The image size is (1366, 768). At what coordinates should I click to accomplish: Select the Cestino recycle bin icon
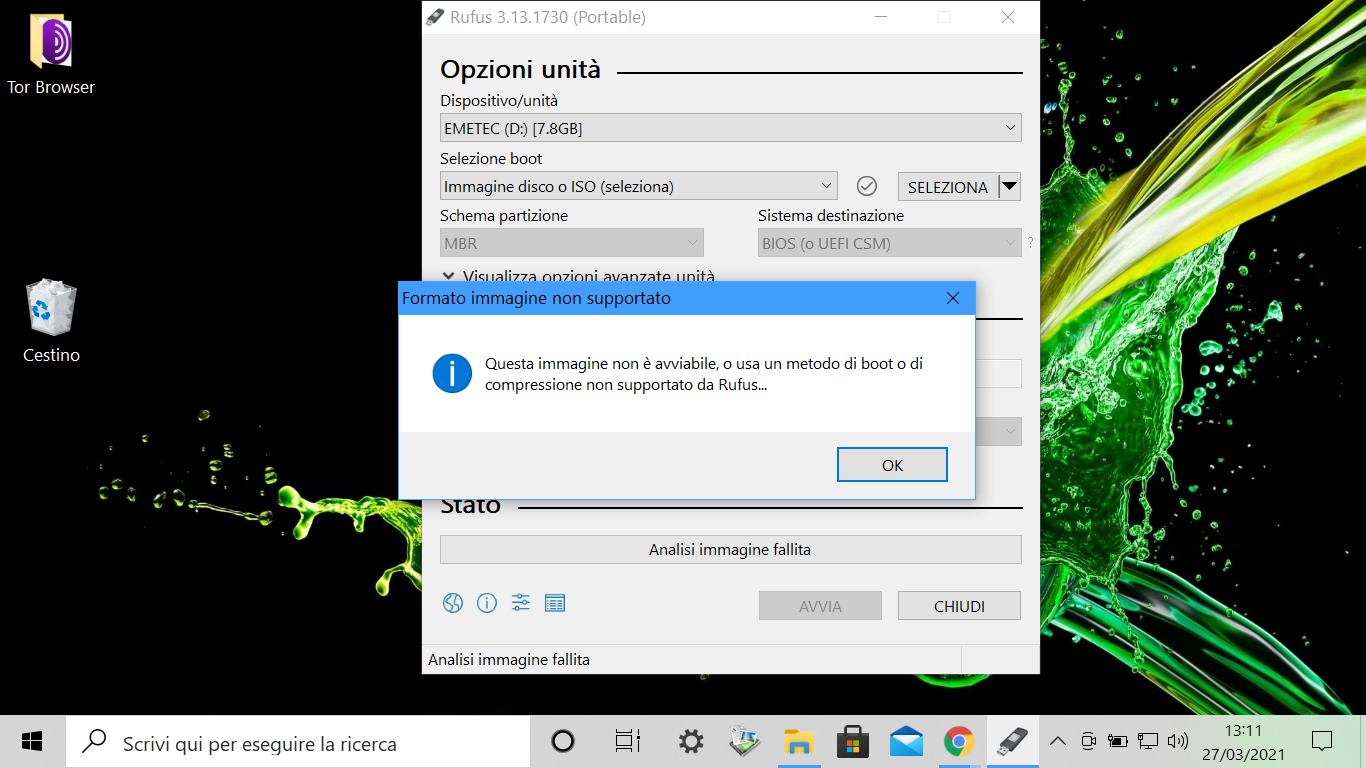click(51, 322)
